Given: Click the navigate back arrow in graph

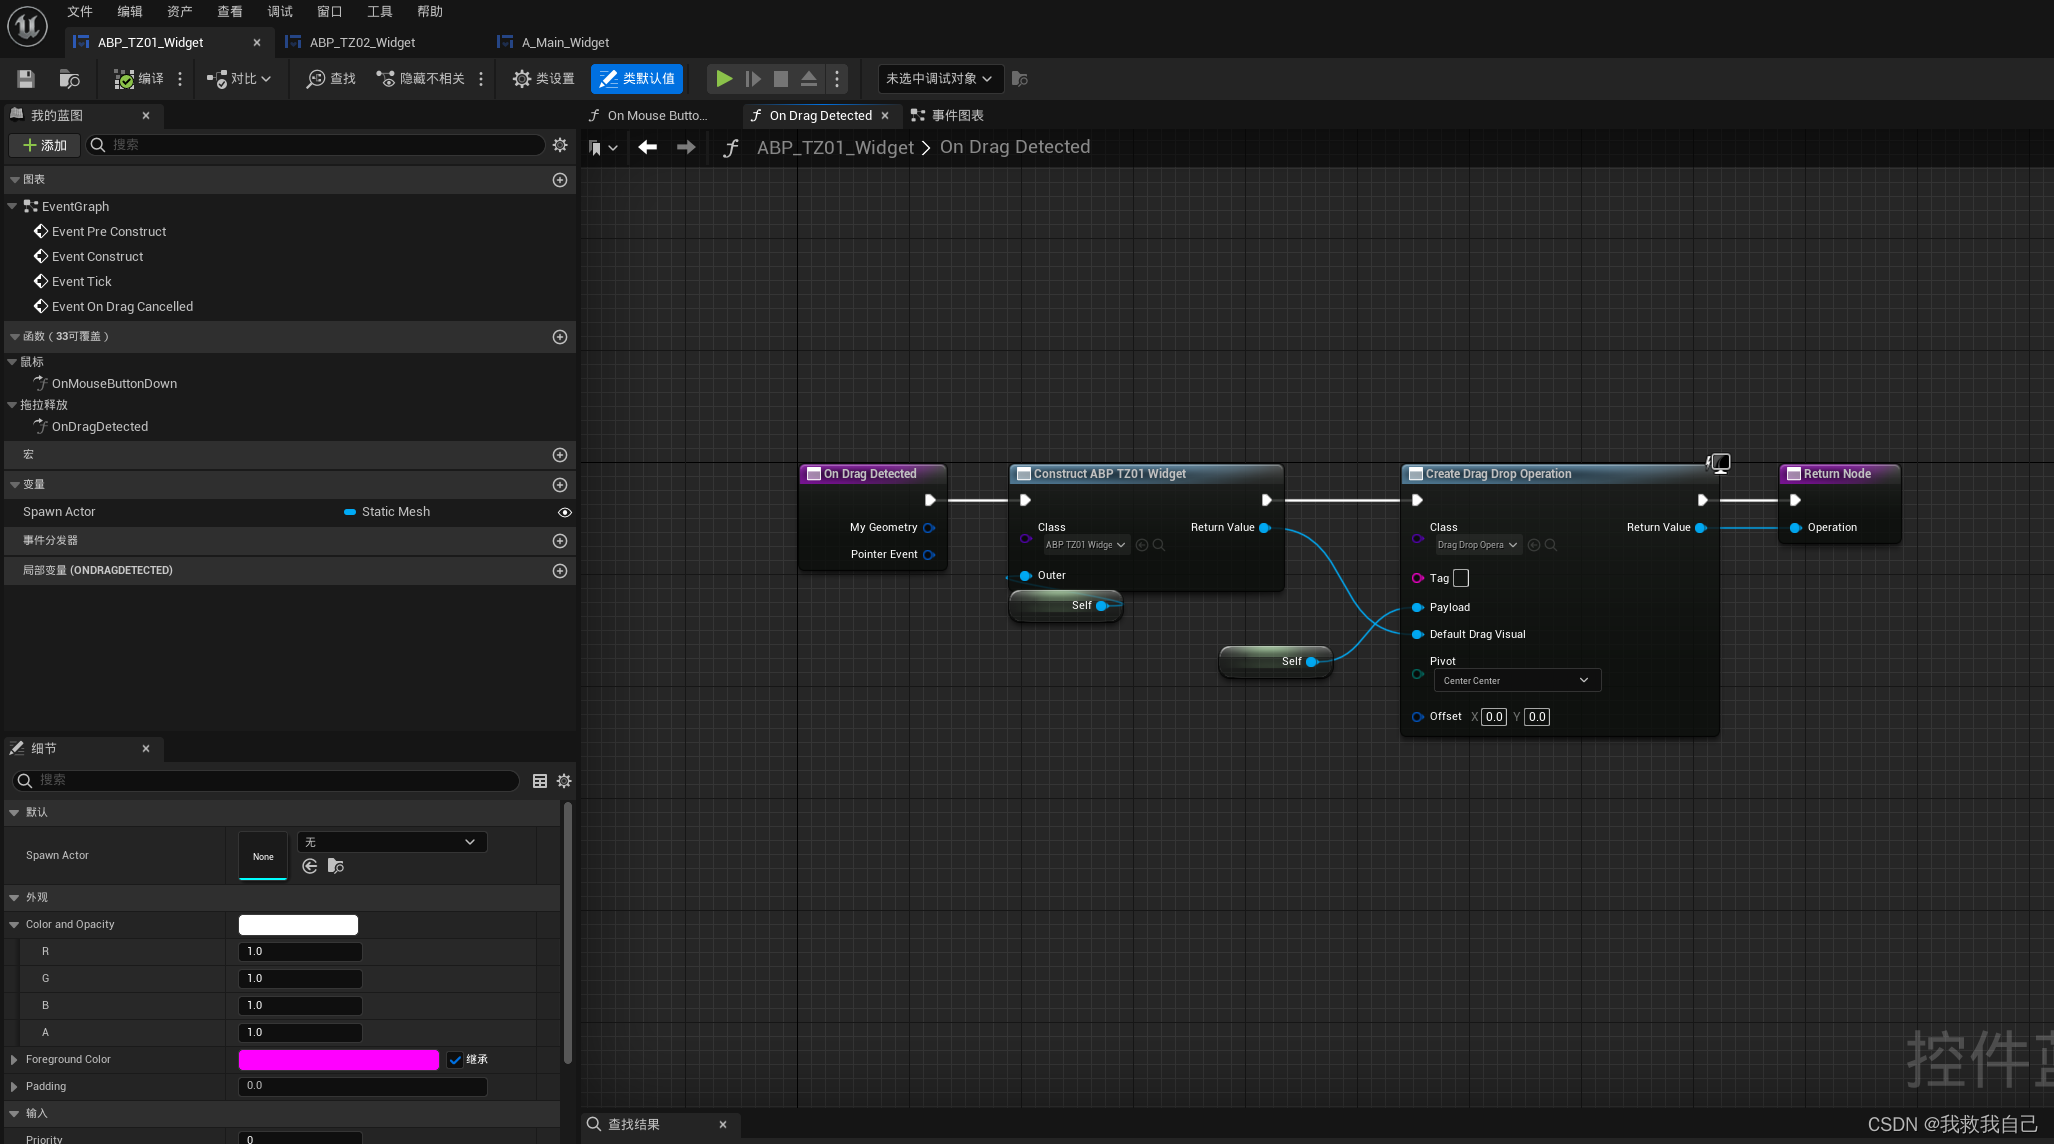Looking at the screenshot, I should (647, 147).
